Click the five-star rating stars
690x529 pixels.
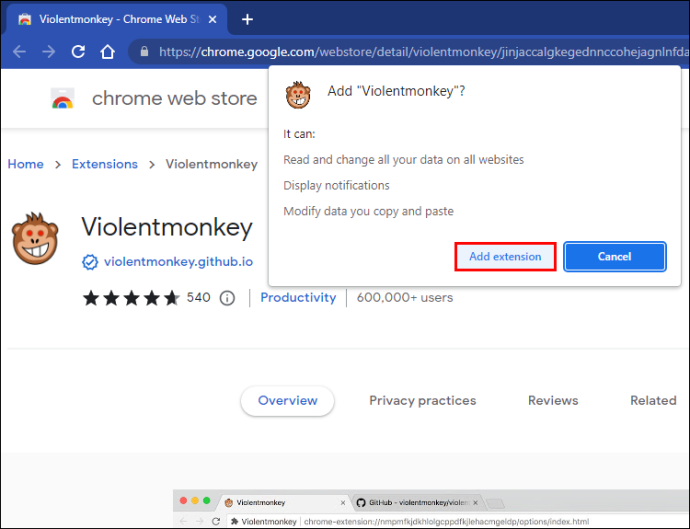(x=131, y=298)
